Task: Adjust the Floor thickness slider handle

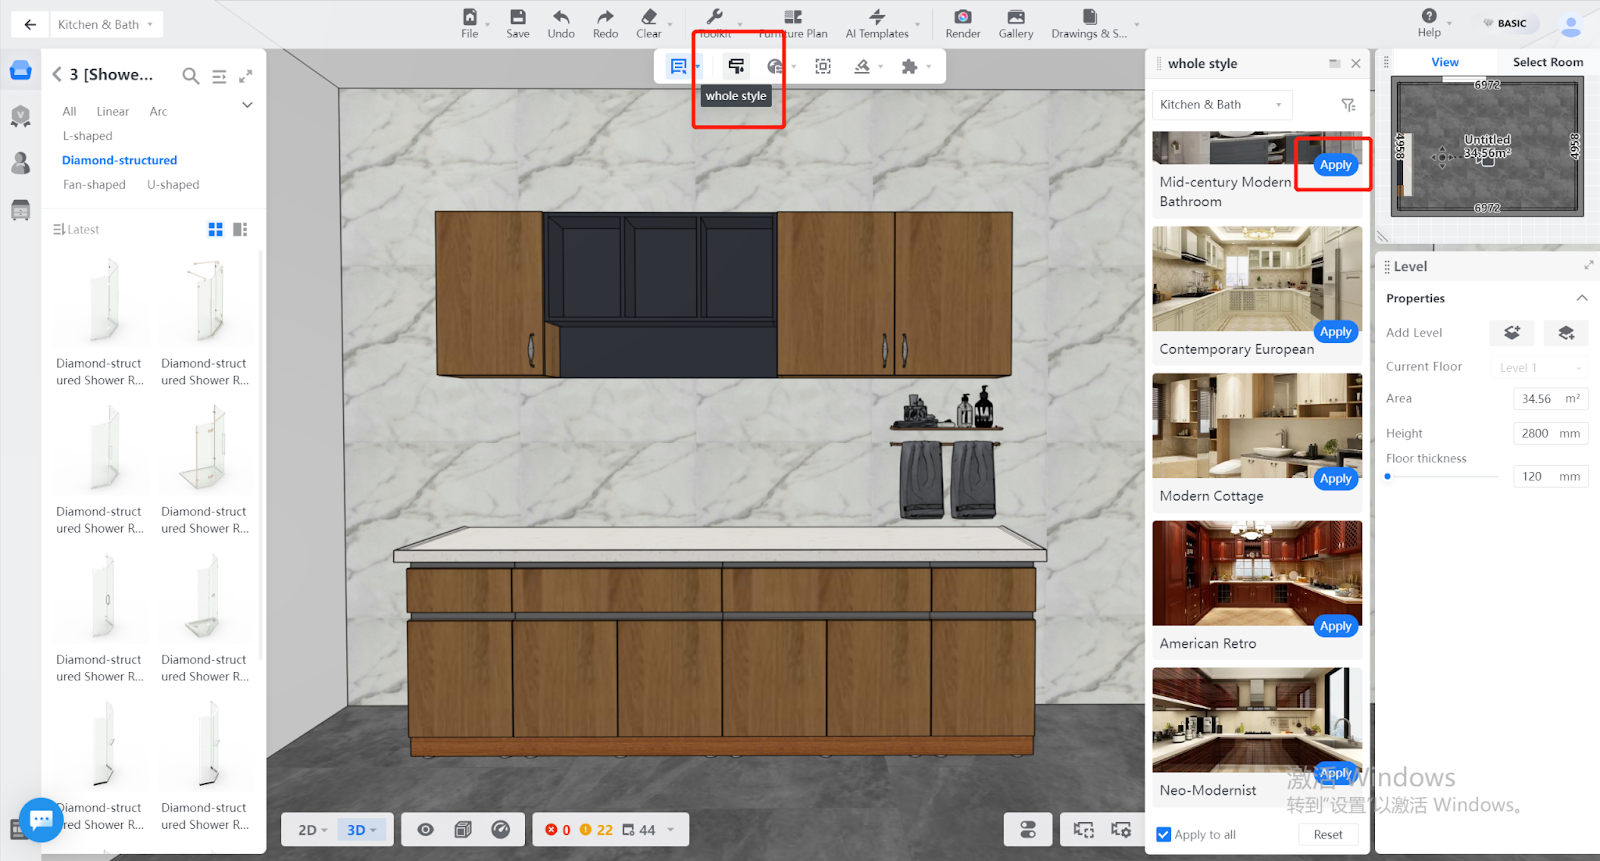Action: pos(1388,477)
